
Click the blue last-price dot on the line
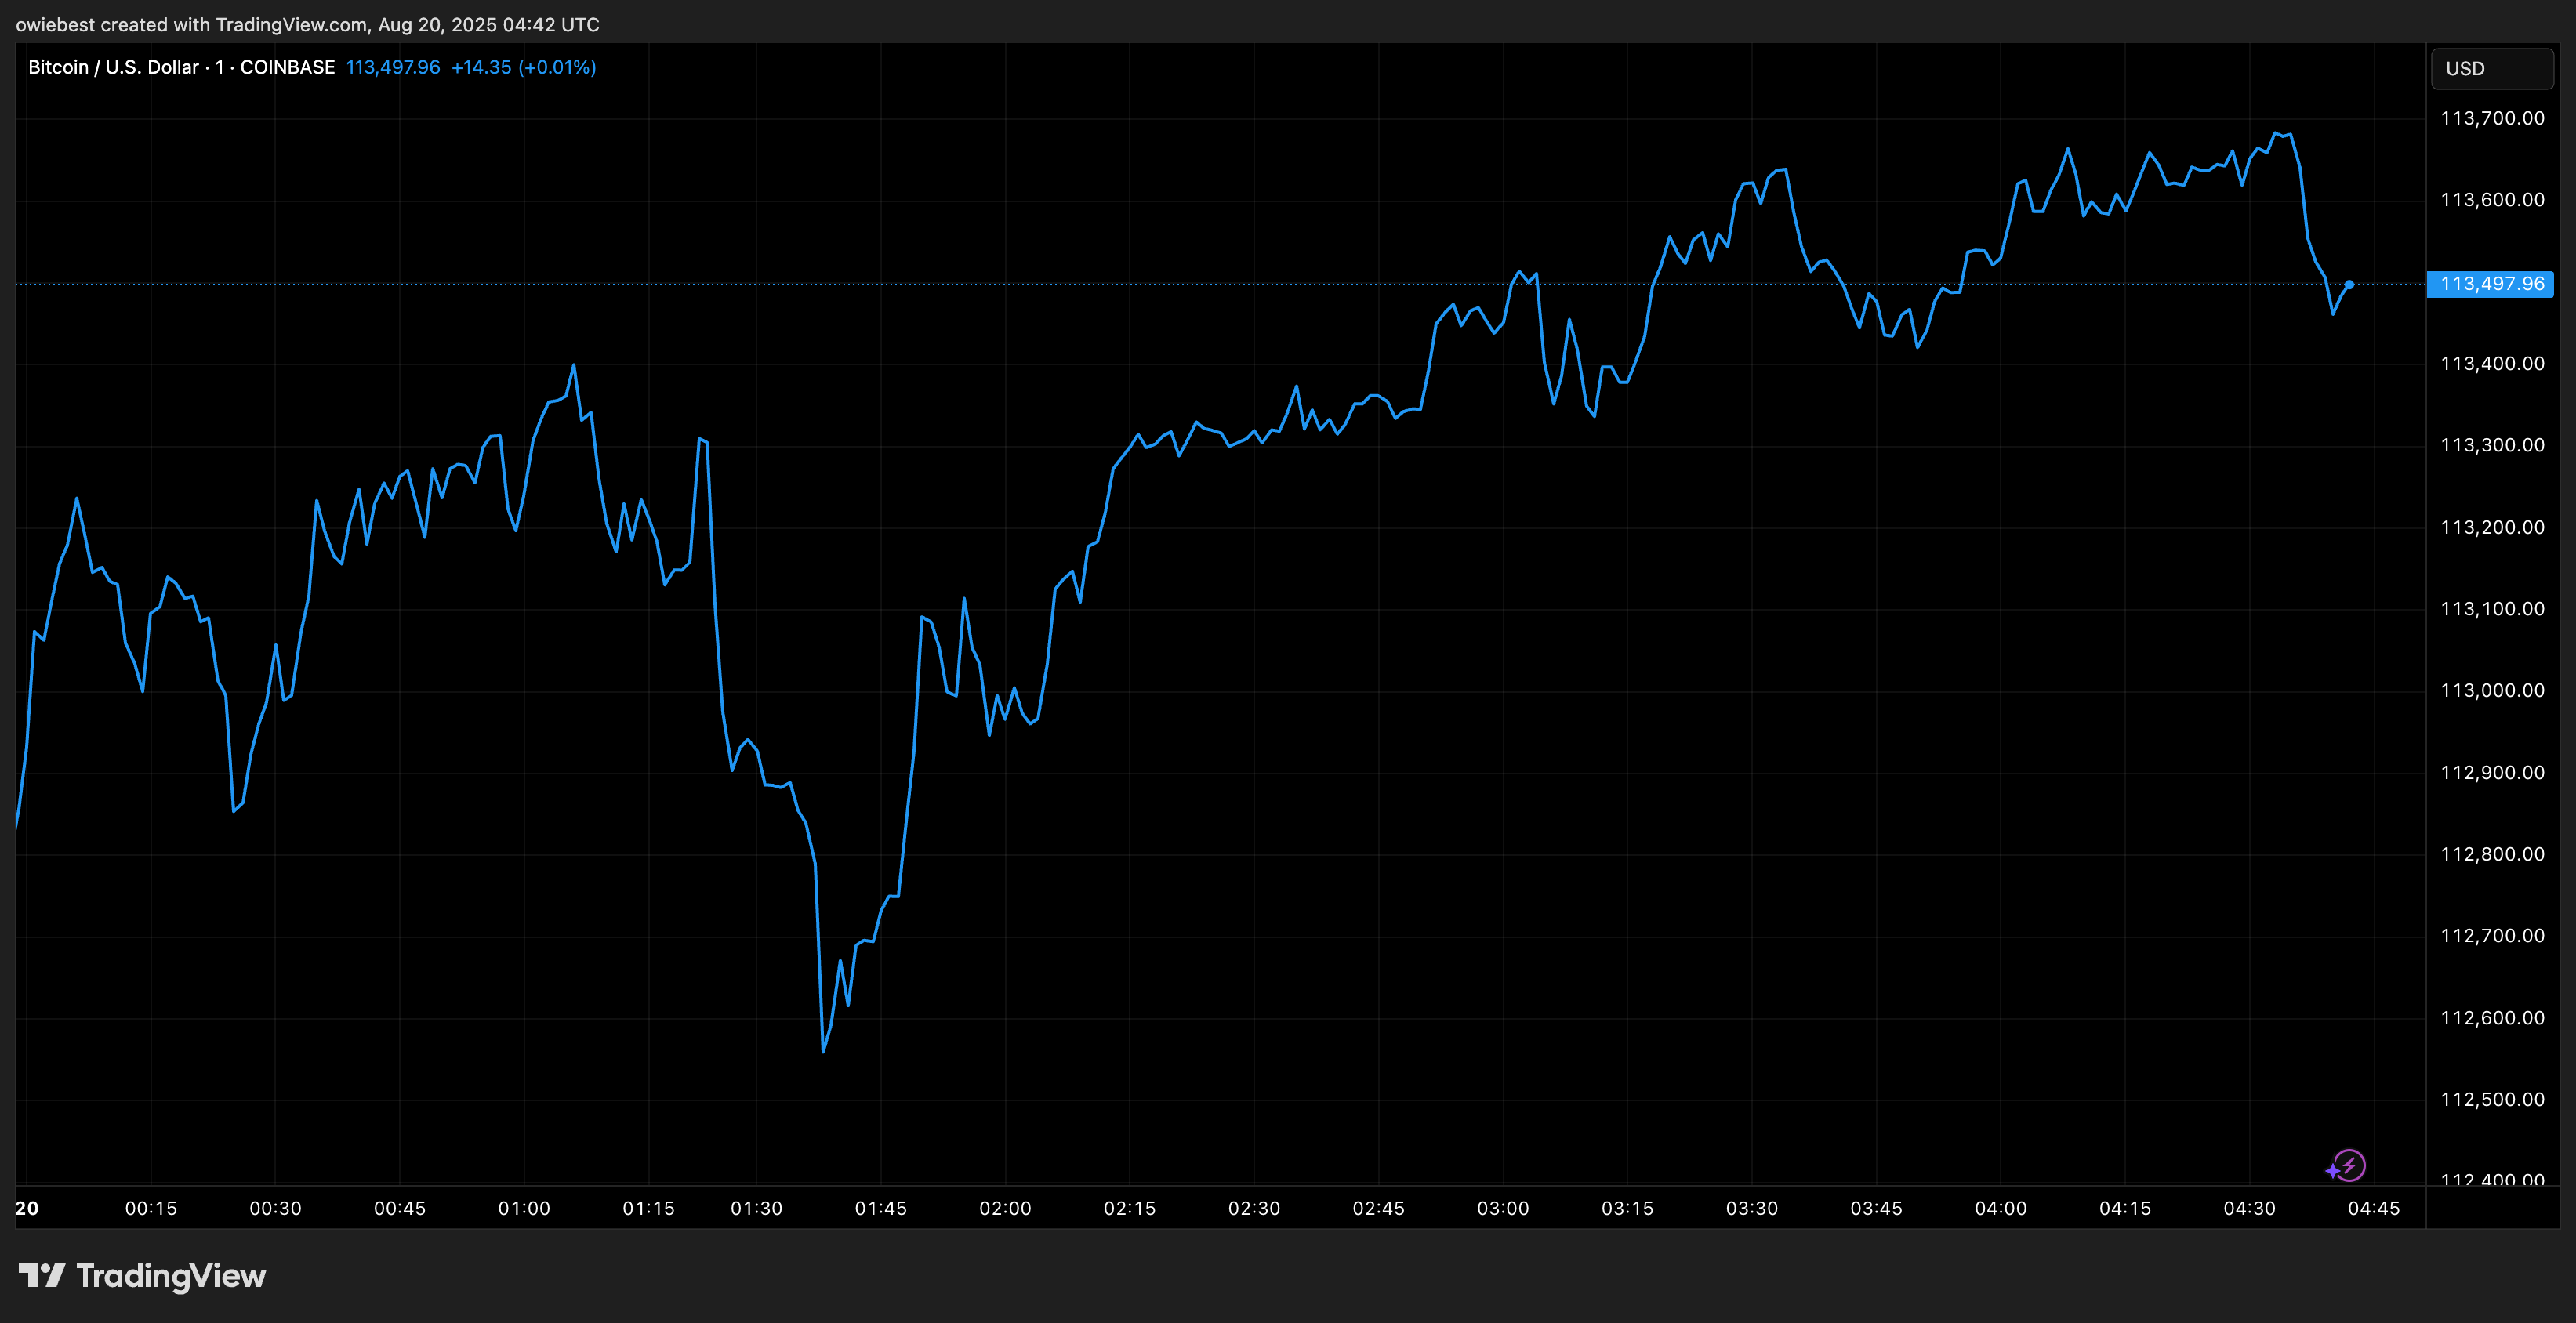2349,285
